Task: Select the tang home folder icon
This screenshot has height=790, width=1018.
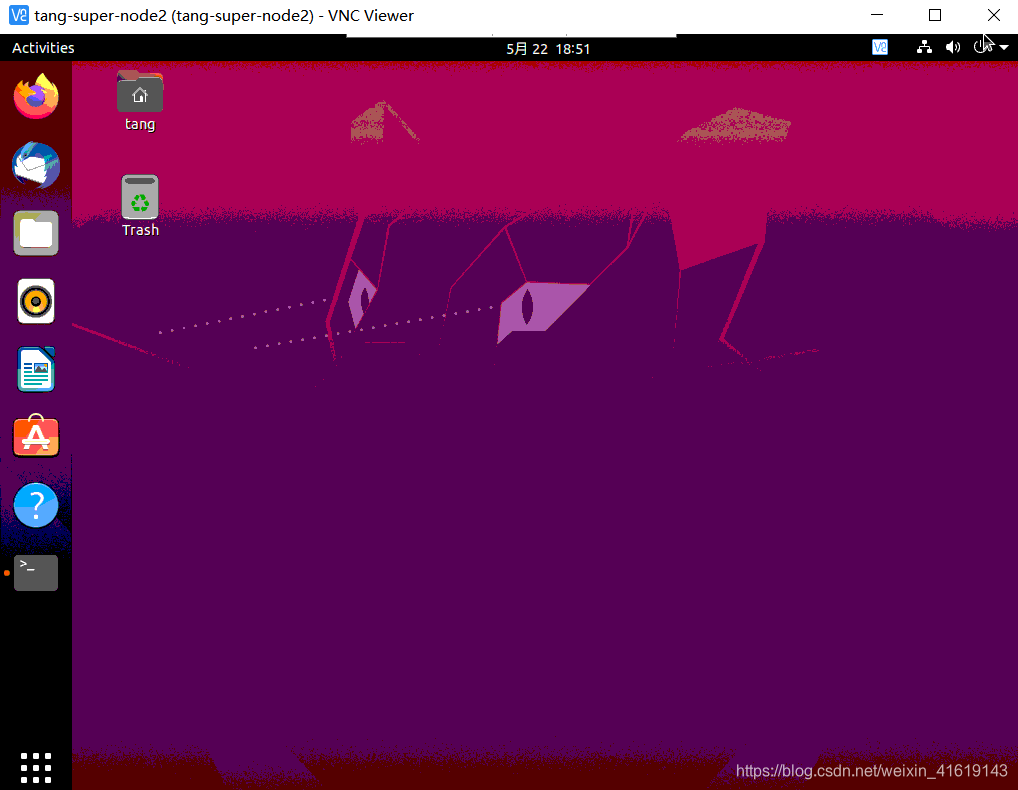Action: click(140, 101)
